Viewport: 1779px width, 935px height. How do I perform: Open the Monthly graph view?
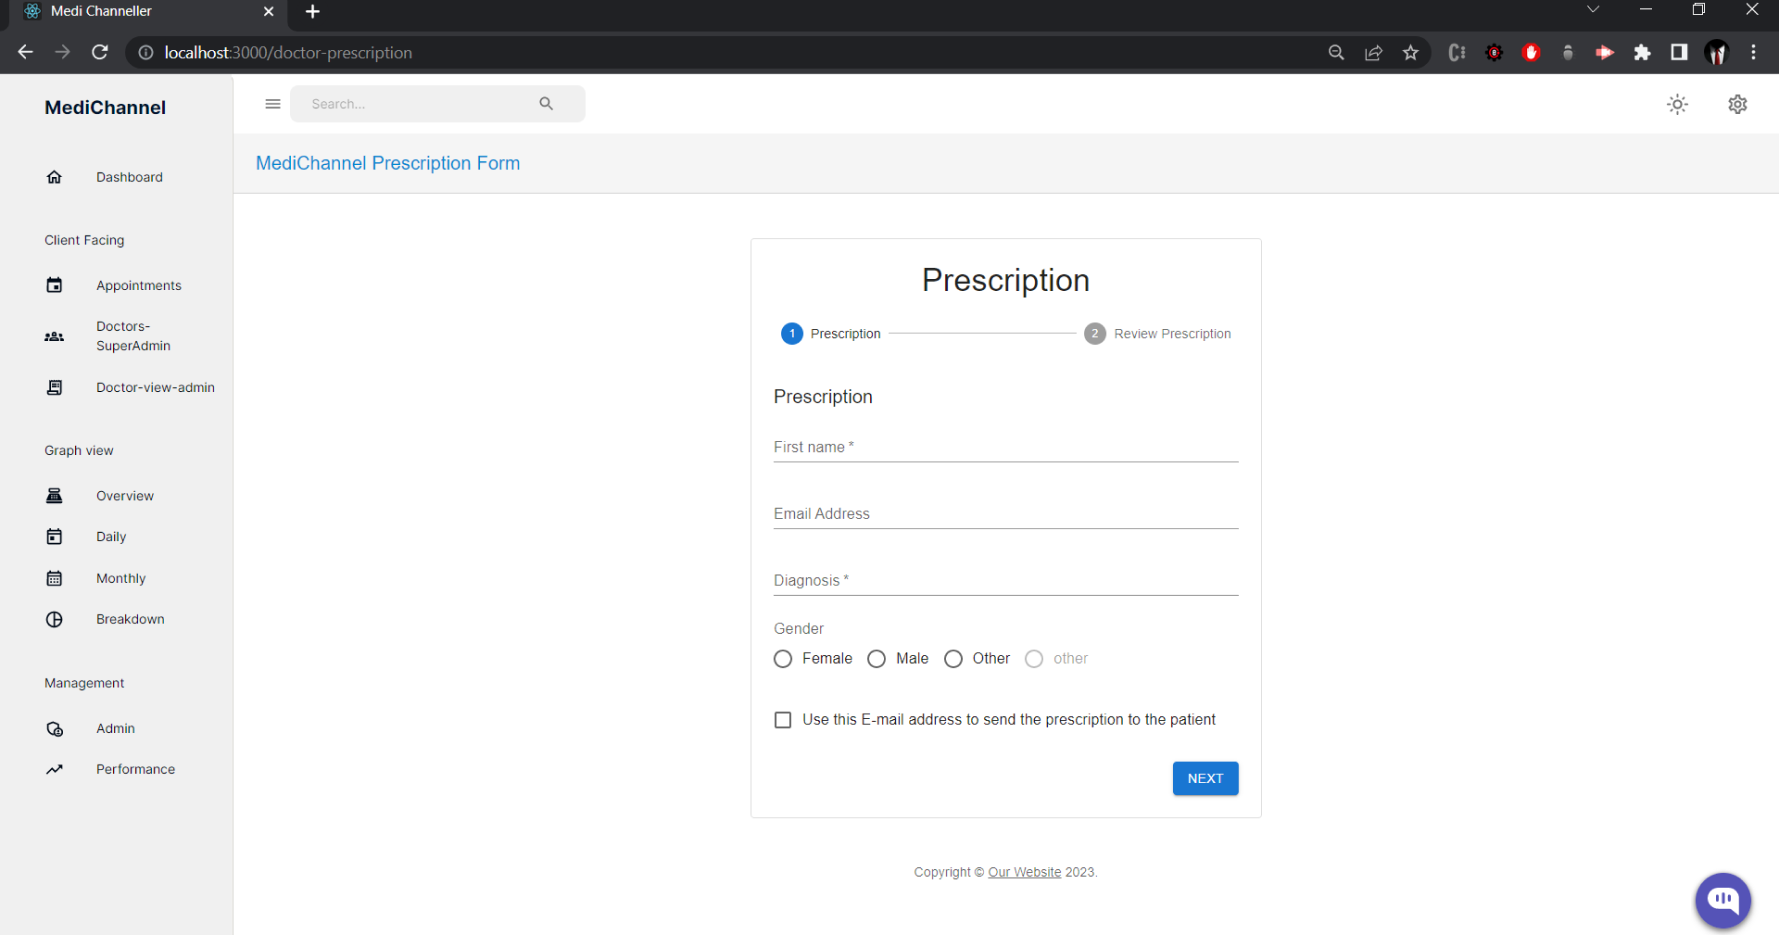point(120,578)
